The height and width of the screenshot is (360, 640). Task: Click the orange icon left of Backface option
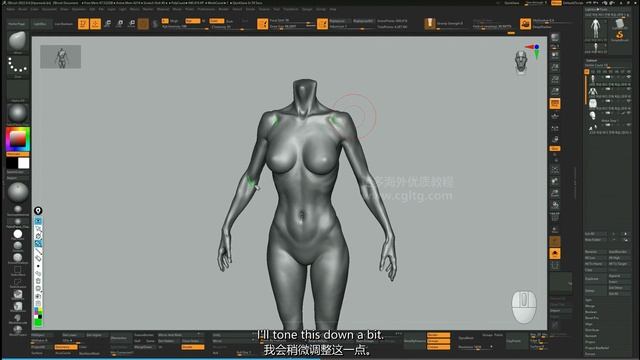pyautogui.click(x=322, y=24)
